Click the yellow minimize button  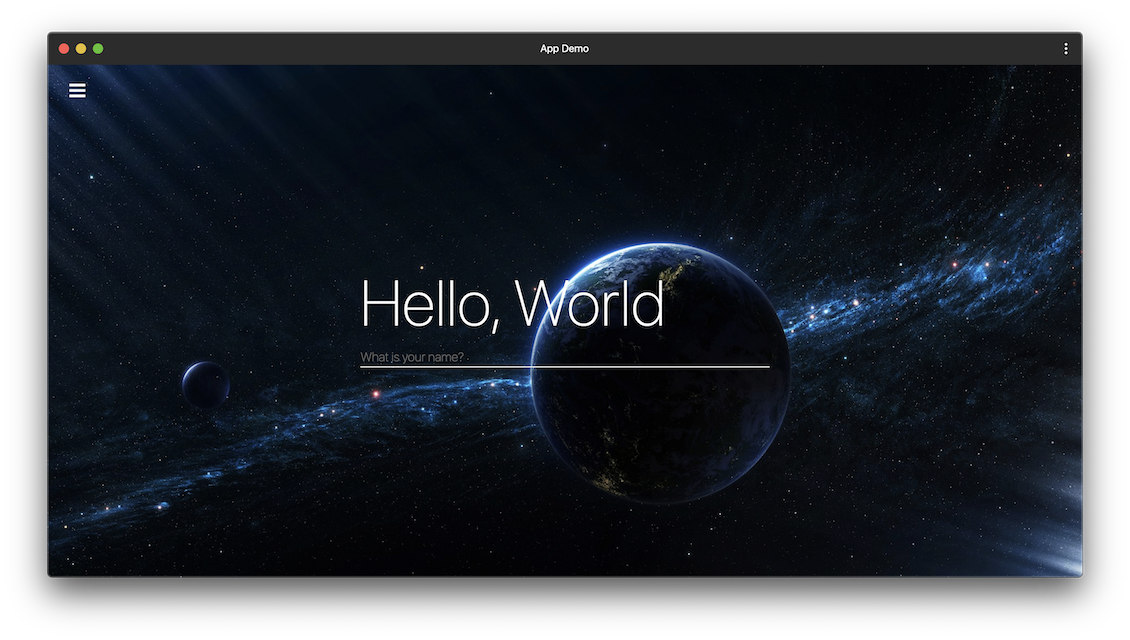click(80, 47)
